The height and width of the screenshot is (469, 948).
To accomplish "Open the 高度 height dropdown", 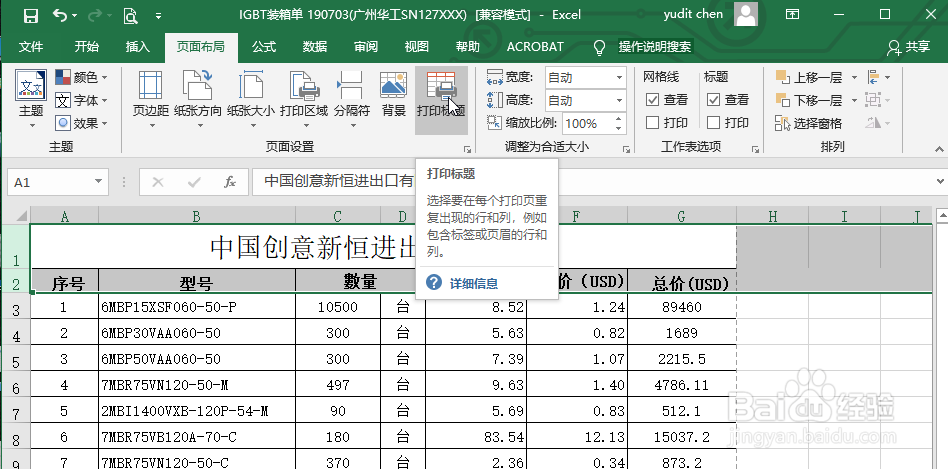I will pos(620,100).
